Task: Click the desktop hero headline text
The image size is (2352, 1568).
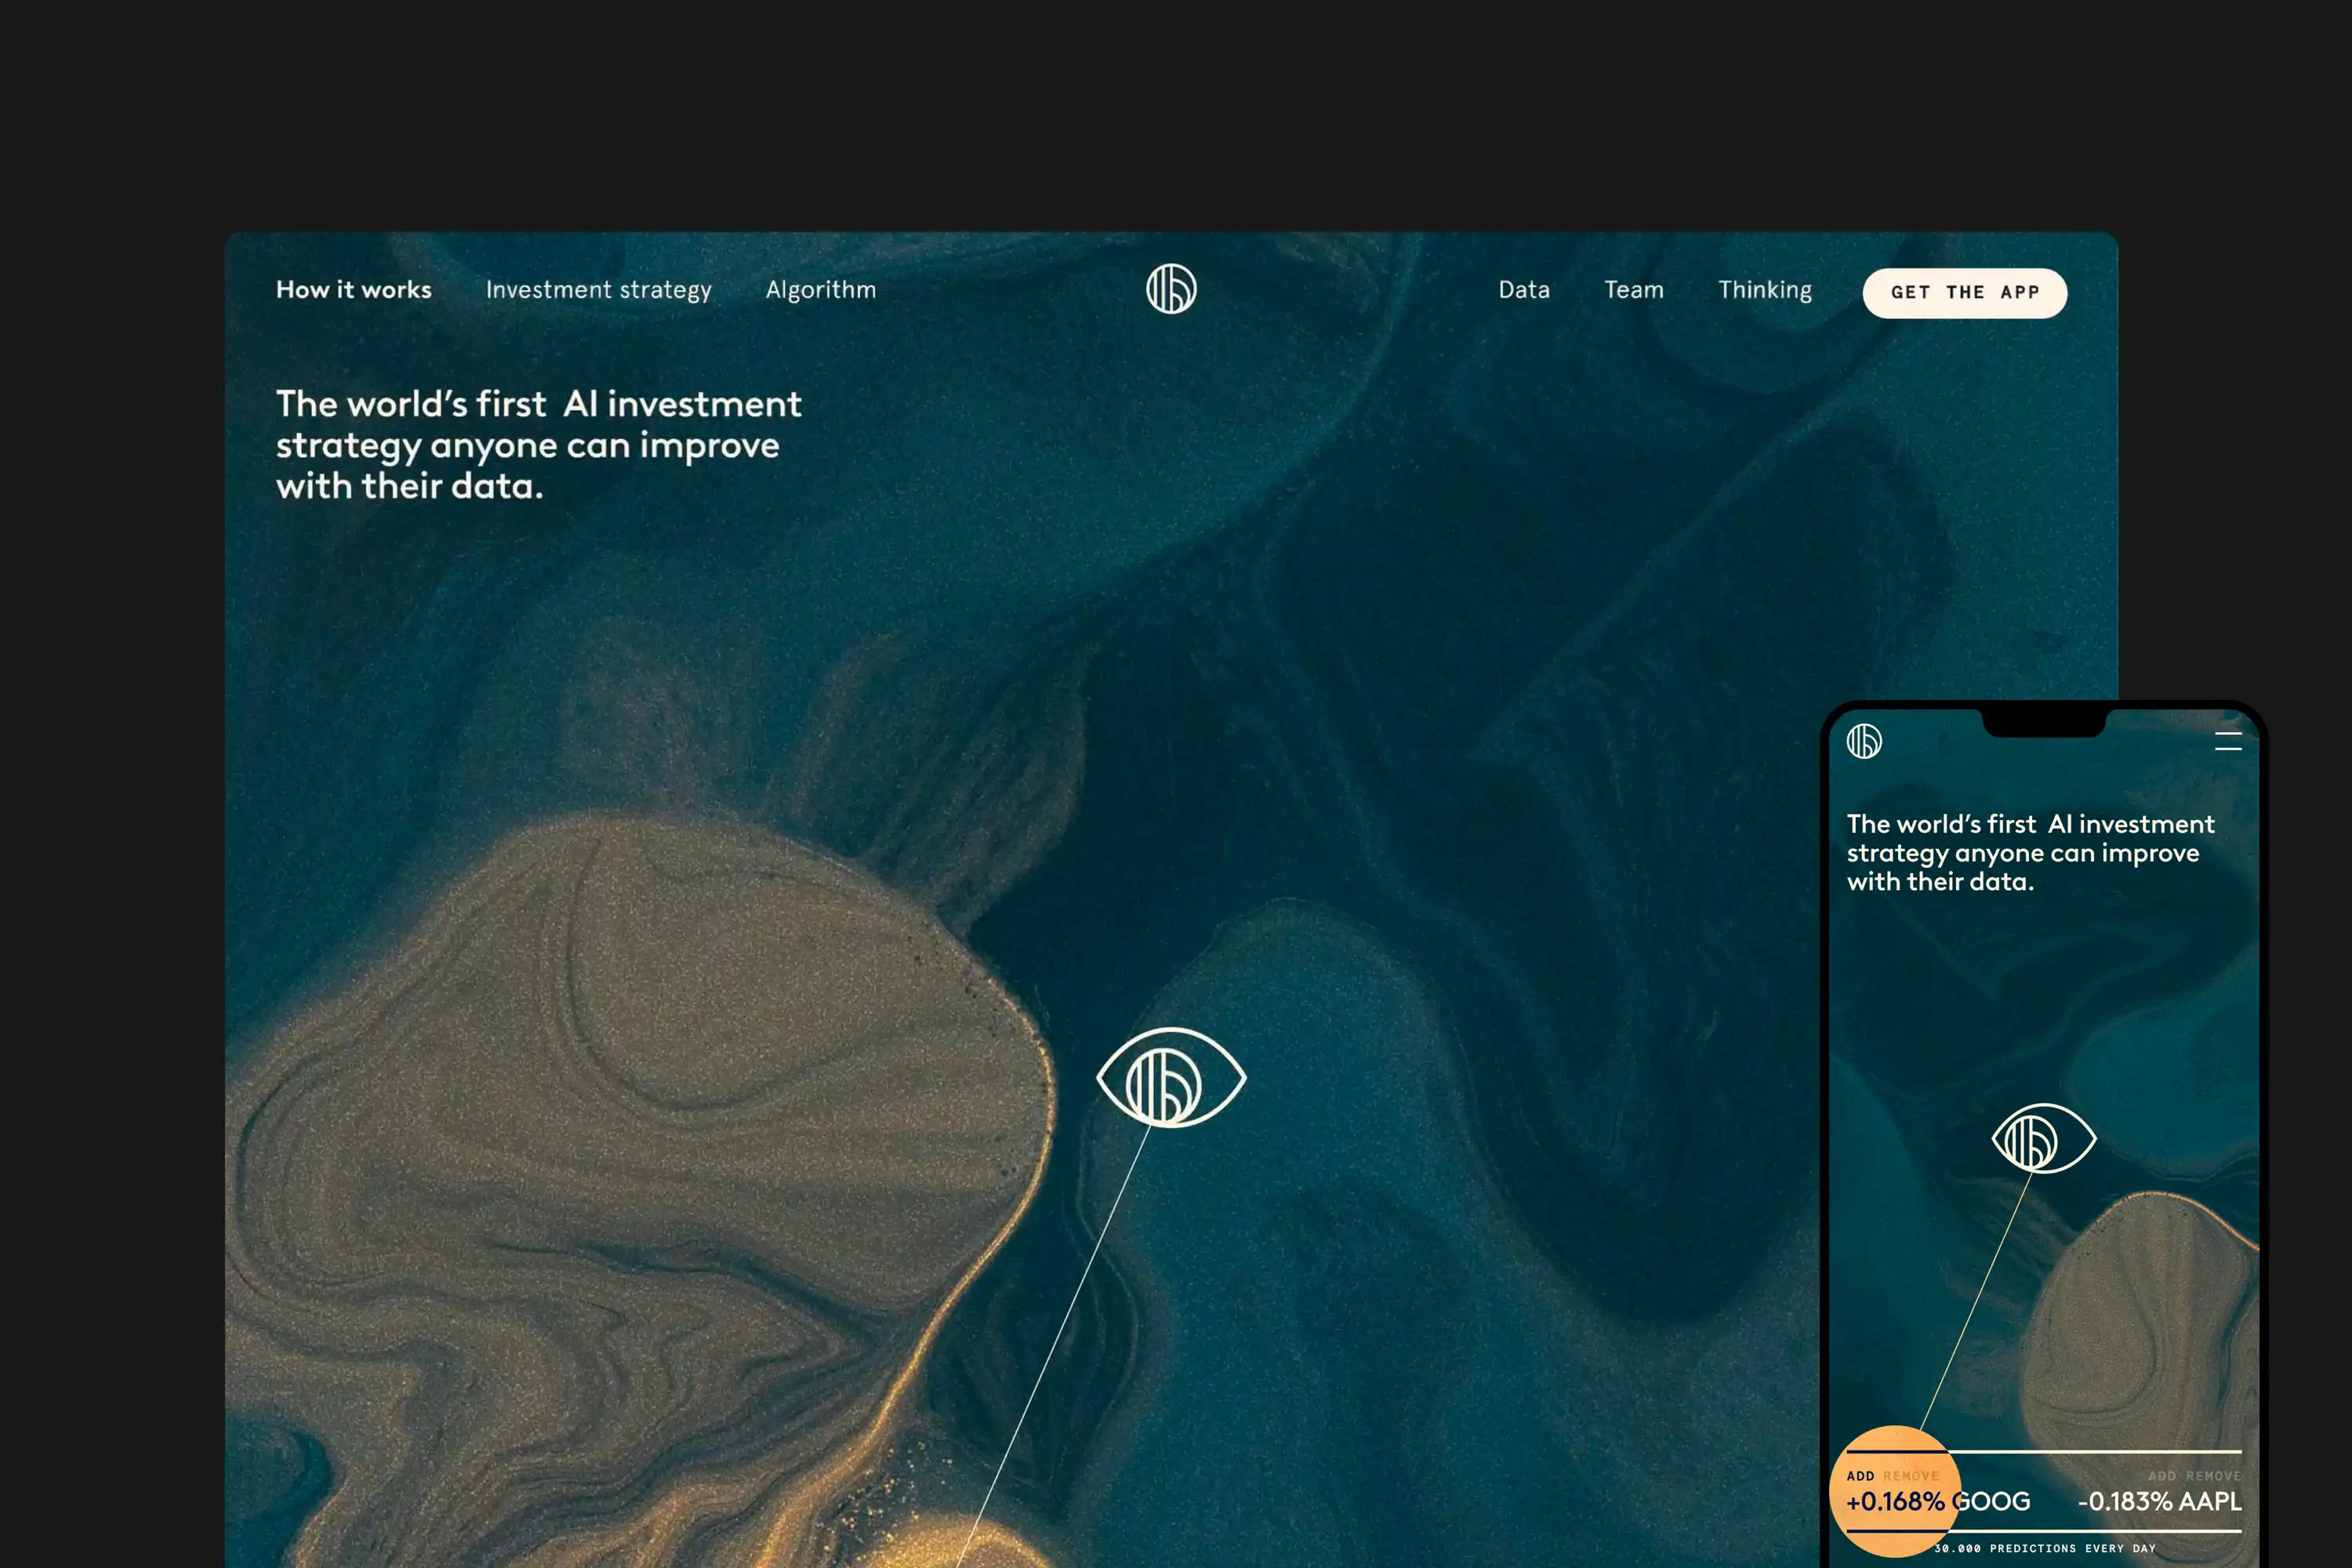Action: pyautogui.click(x=538, y=445)
